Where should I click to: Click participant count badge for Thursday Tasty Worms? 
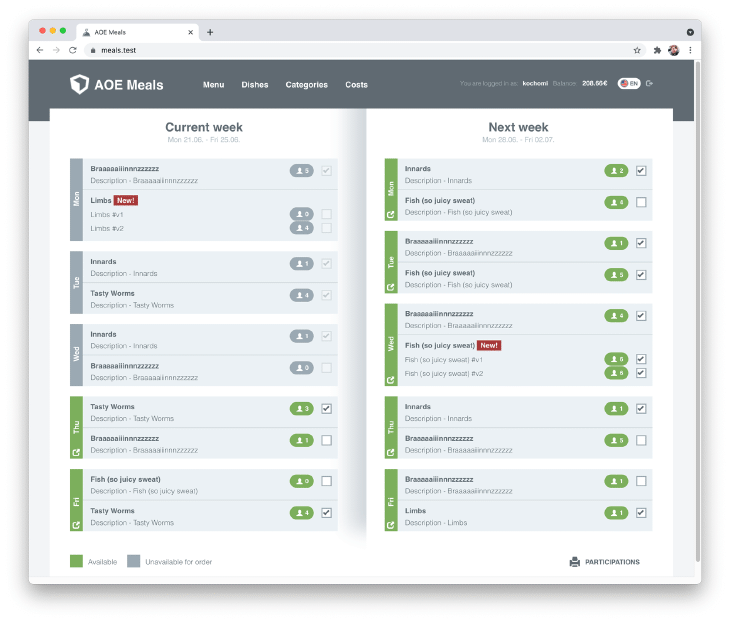301,409
